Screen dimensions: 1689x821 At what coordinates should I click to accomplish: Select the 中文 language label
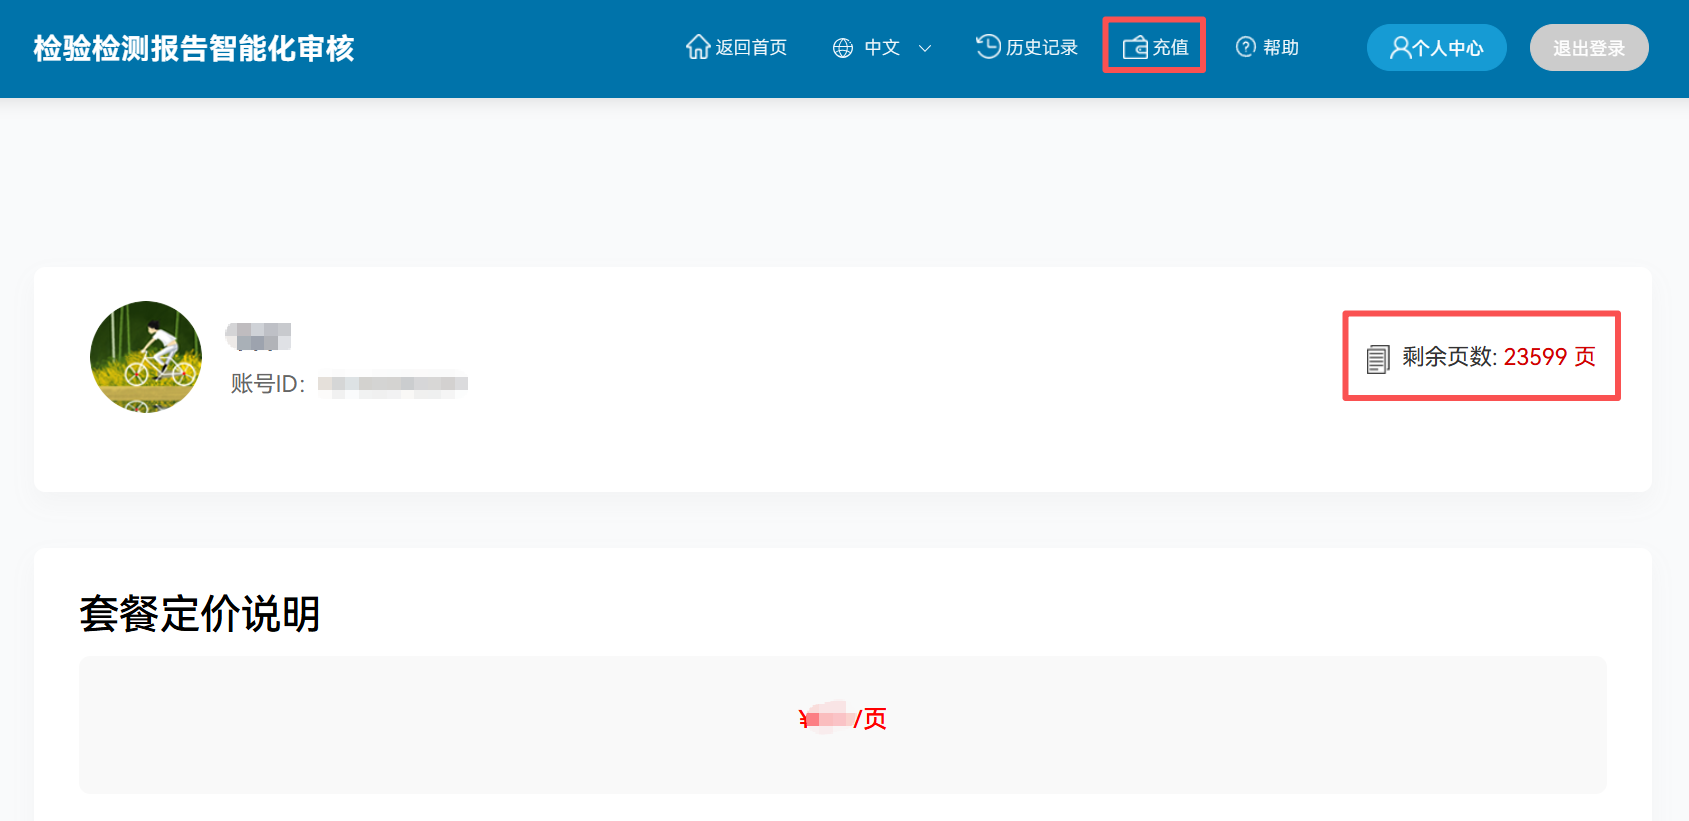point(882,48)
